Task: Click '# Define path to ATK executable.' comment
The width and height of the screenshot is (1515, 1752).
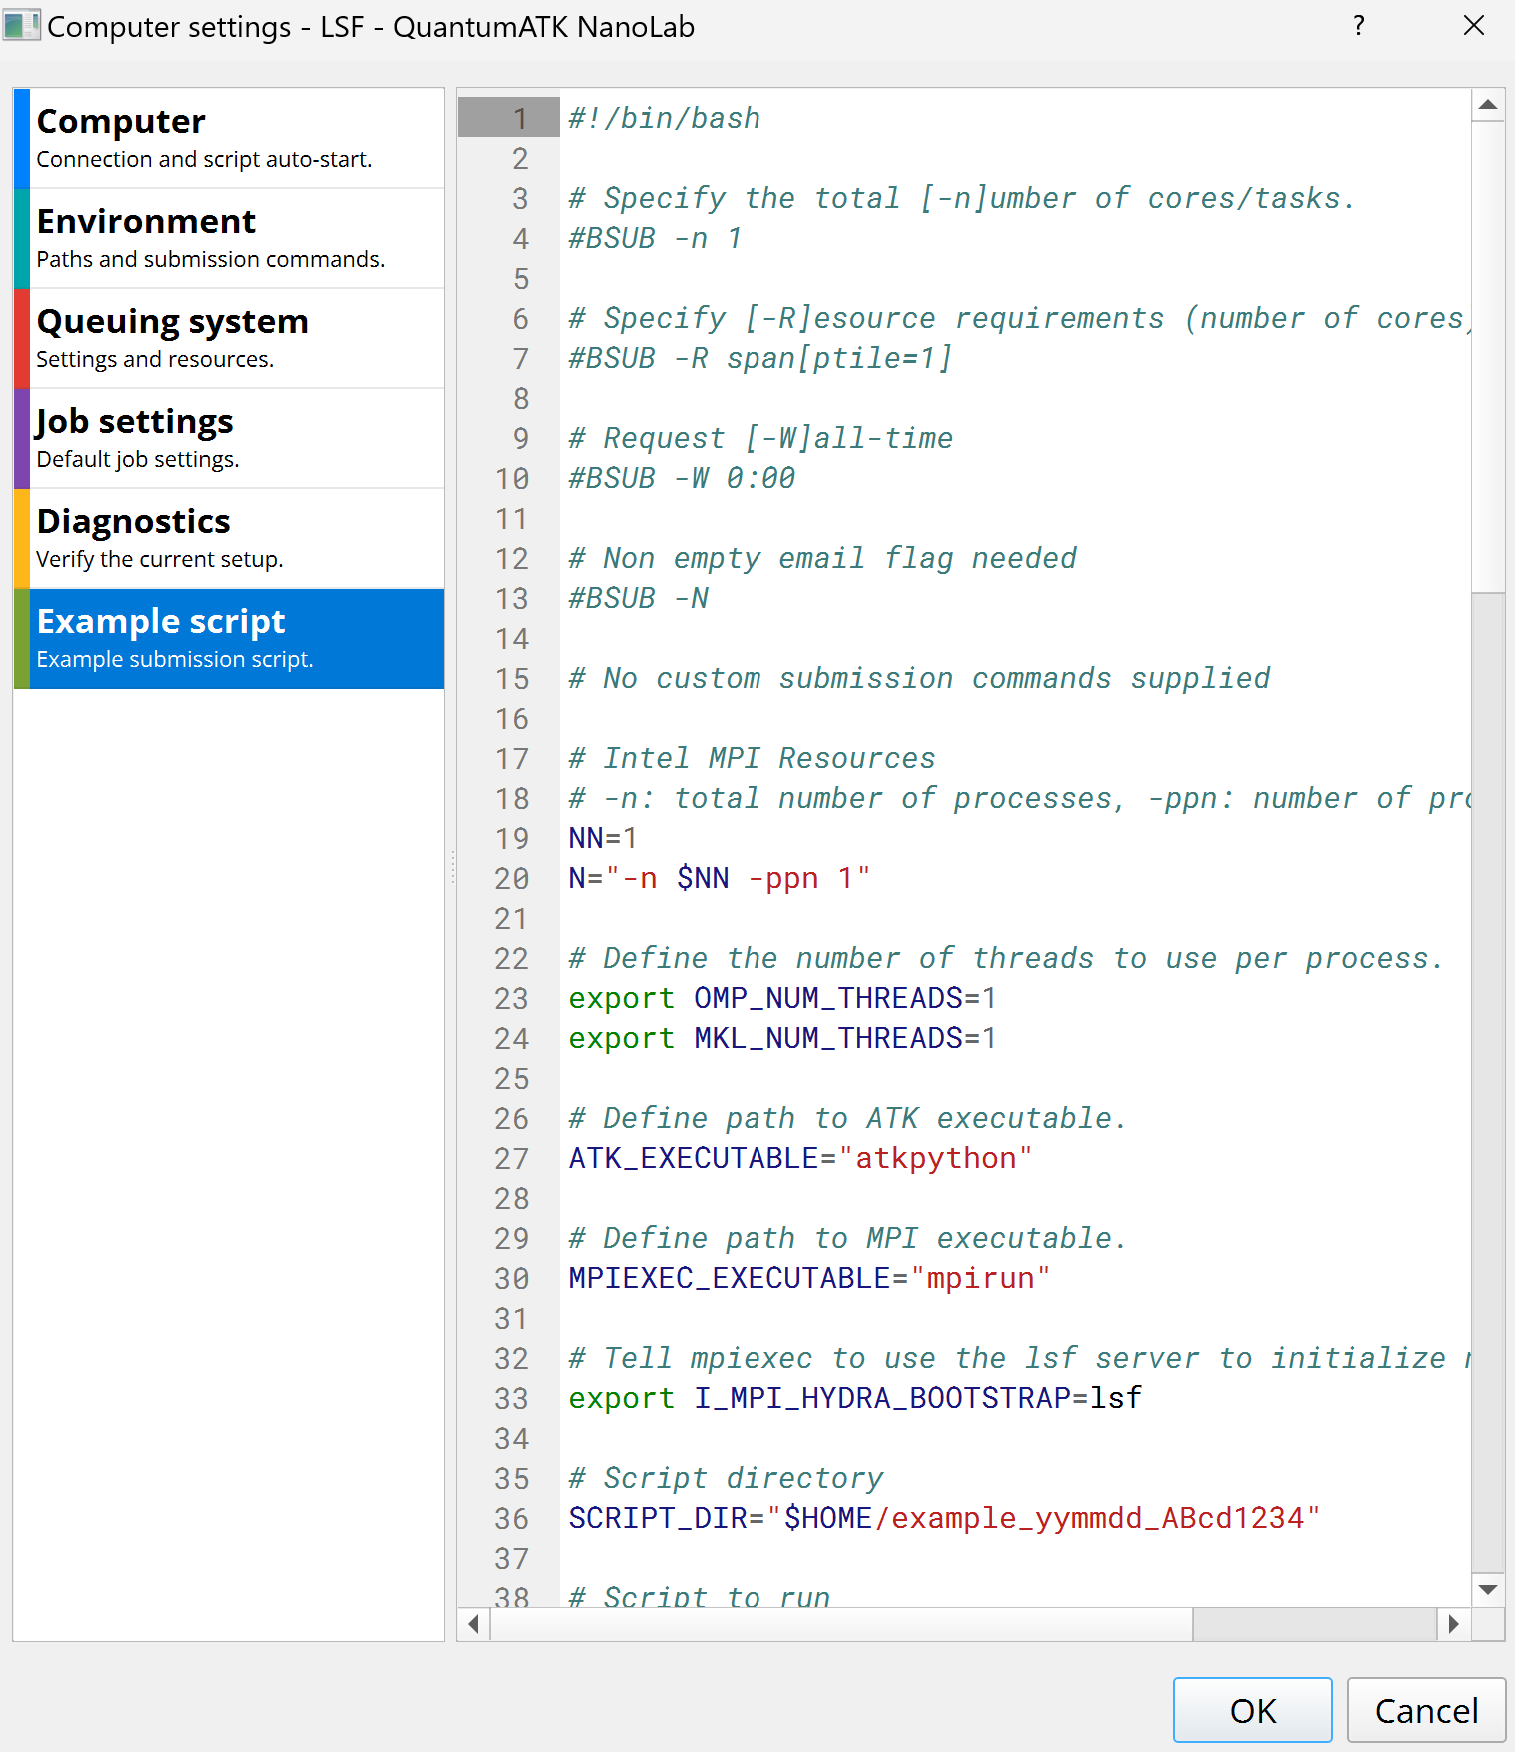Action: click(847, 1118)
